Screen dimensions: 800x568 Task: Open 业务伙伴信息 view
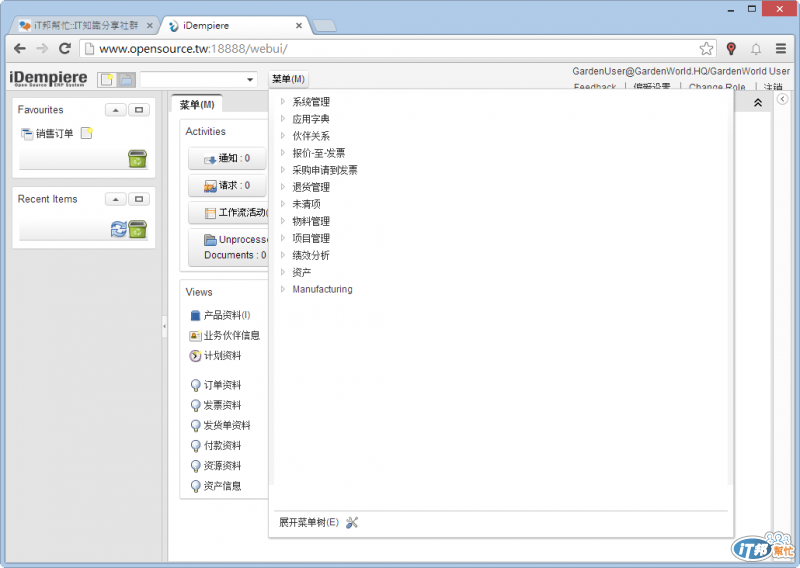tap(224, 335)
